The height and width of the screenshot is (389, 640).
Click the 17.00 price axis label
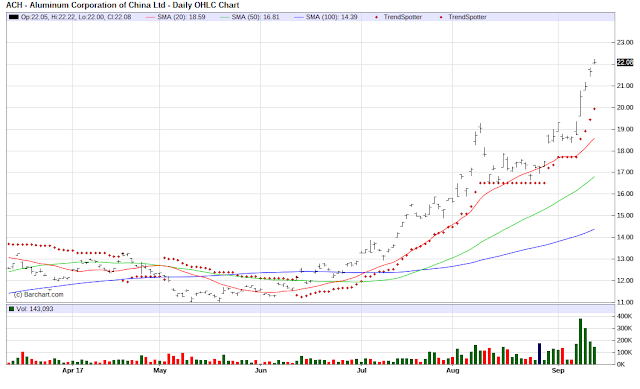click(625, 172)
